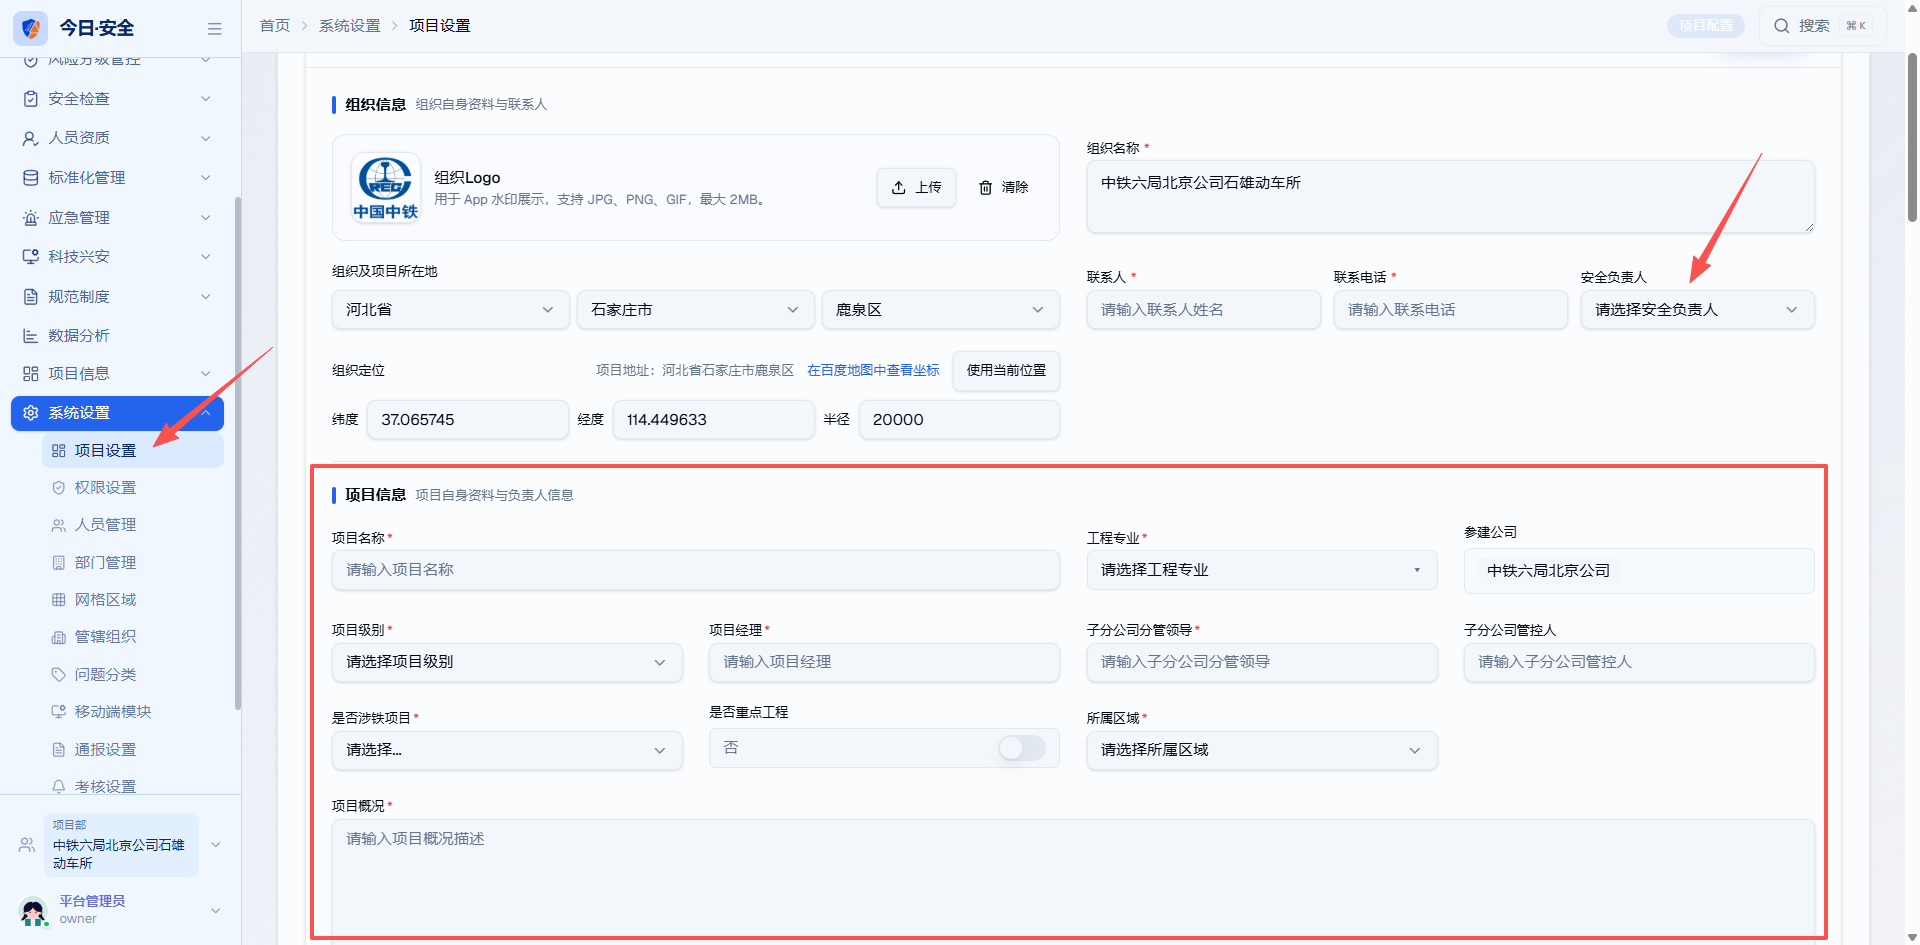Collapse the sidebar with the hamburger icon

214,29
